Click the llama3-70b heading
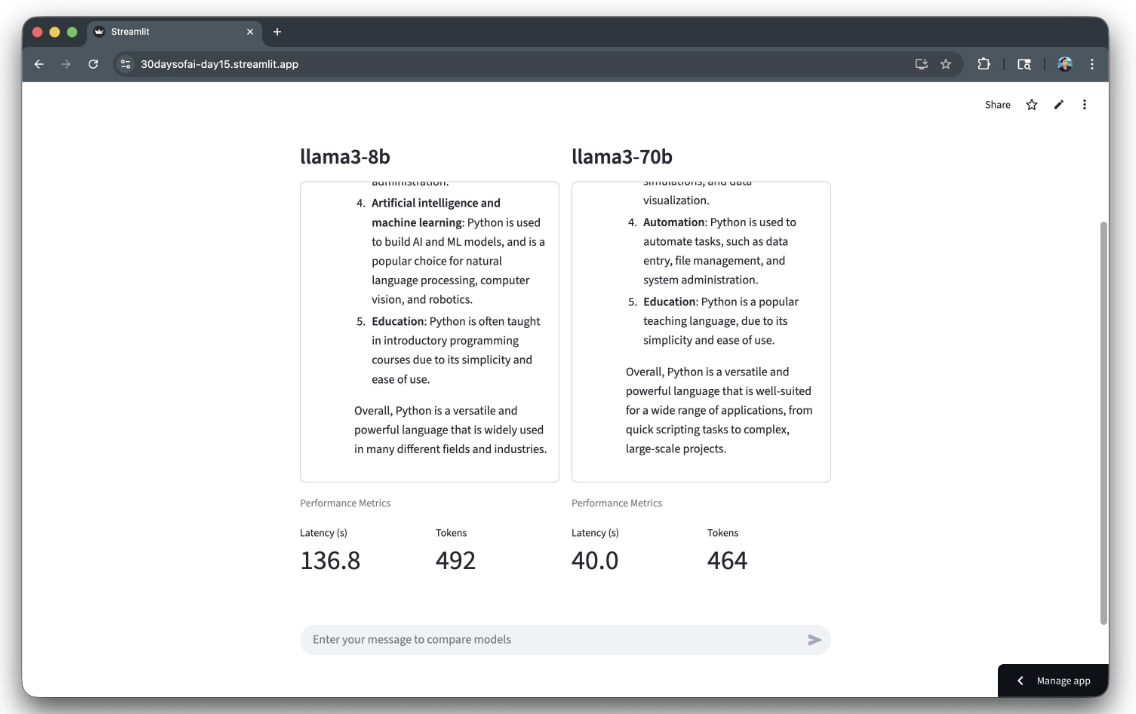Screen dimensions: 1136x714 click(x=622, y=156)
